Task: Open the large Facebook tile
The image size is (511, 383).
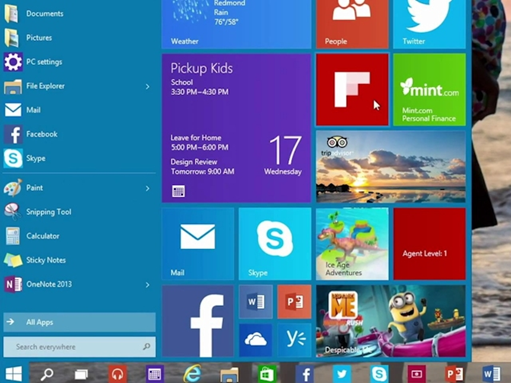Action: [x=198, y=321]
